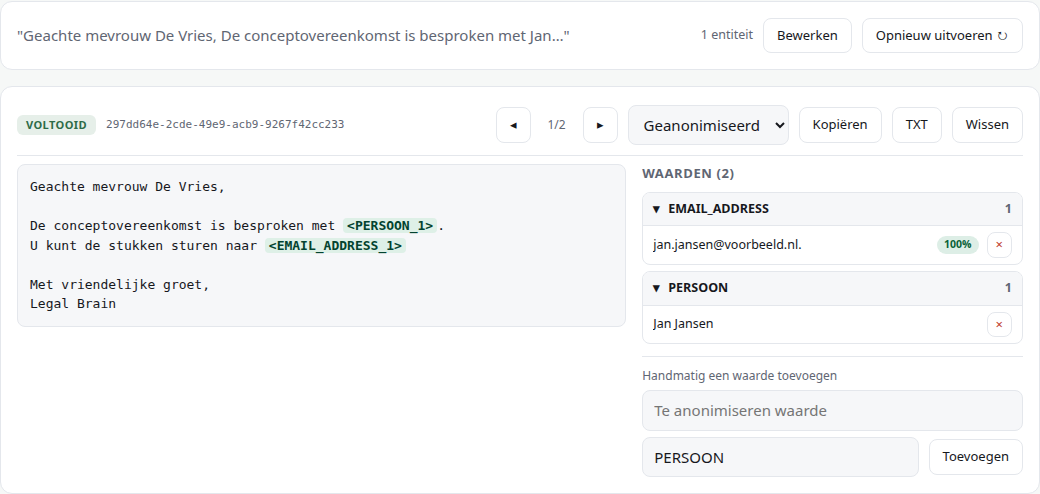1040x494 pixels.
Task: Select the job ID 297dd64e-2cde text
Action: [225, 124]
